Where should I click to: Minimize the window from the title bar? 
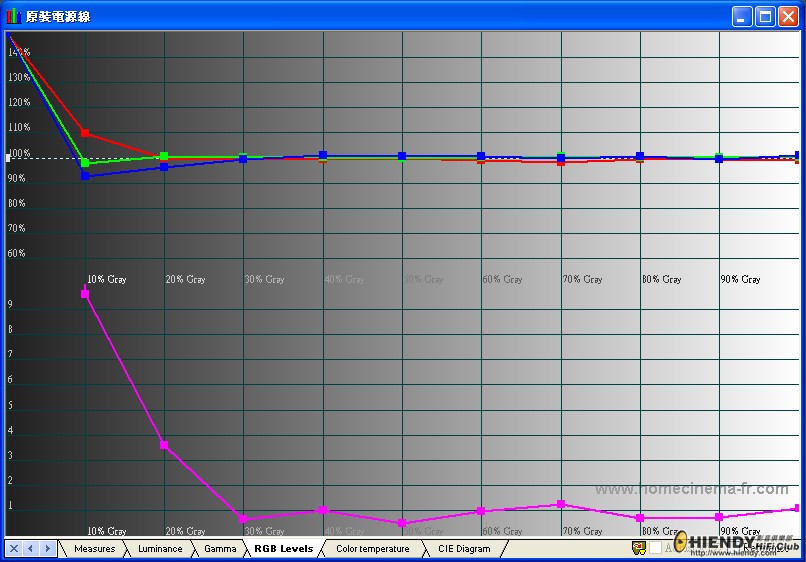pos(742,16)
